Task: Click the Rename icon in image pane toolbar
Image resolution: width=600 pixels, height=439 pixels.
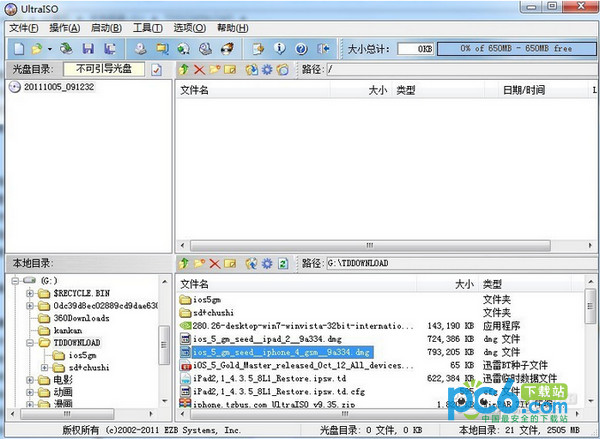Action: click(230, 70)
